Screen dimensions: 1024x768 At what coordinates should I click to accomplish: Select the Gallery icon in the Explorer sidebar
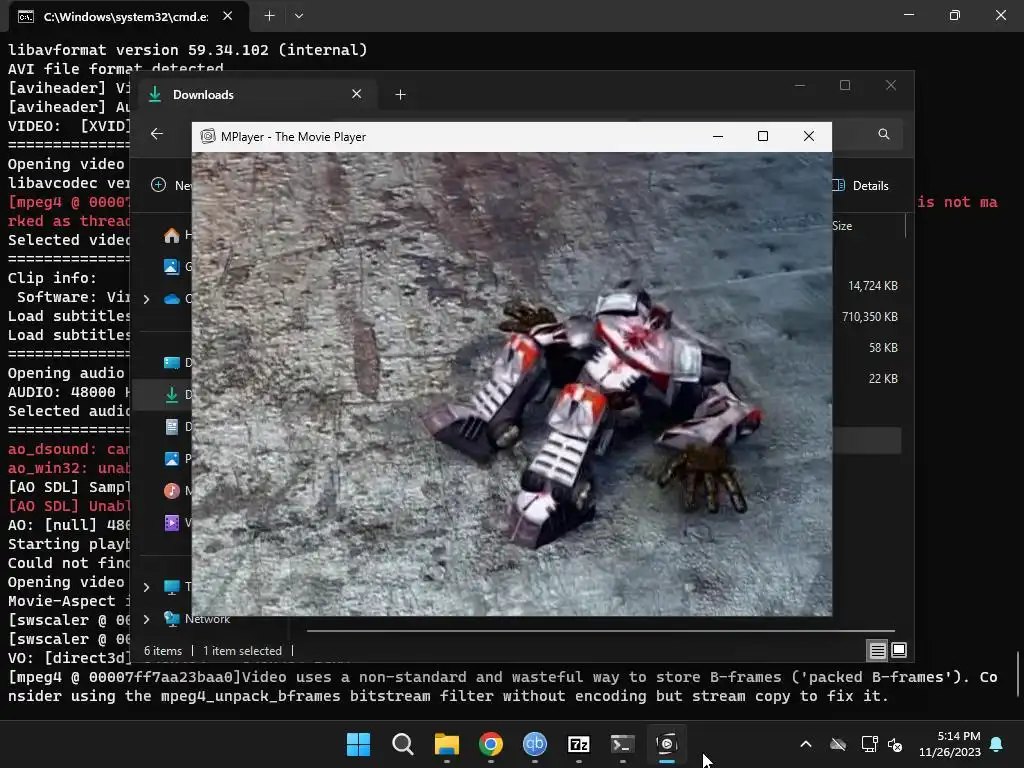[x=172, y=266]
